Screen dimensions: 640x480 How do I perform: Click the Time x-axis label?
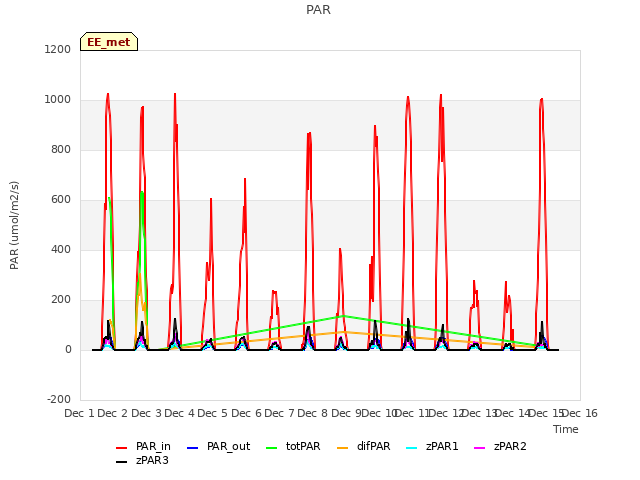tap(566, 429)
